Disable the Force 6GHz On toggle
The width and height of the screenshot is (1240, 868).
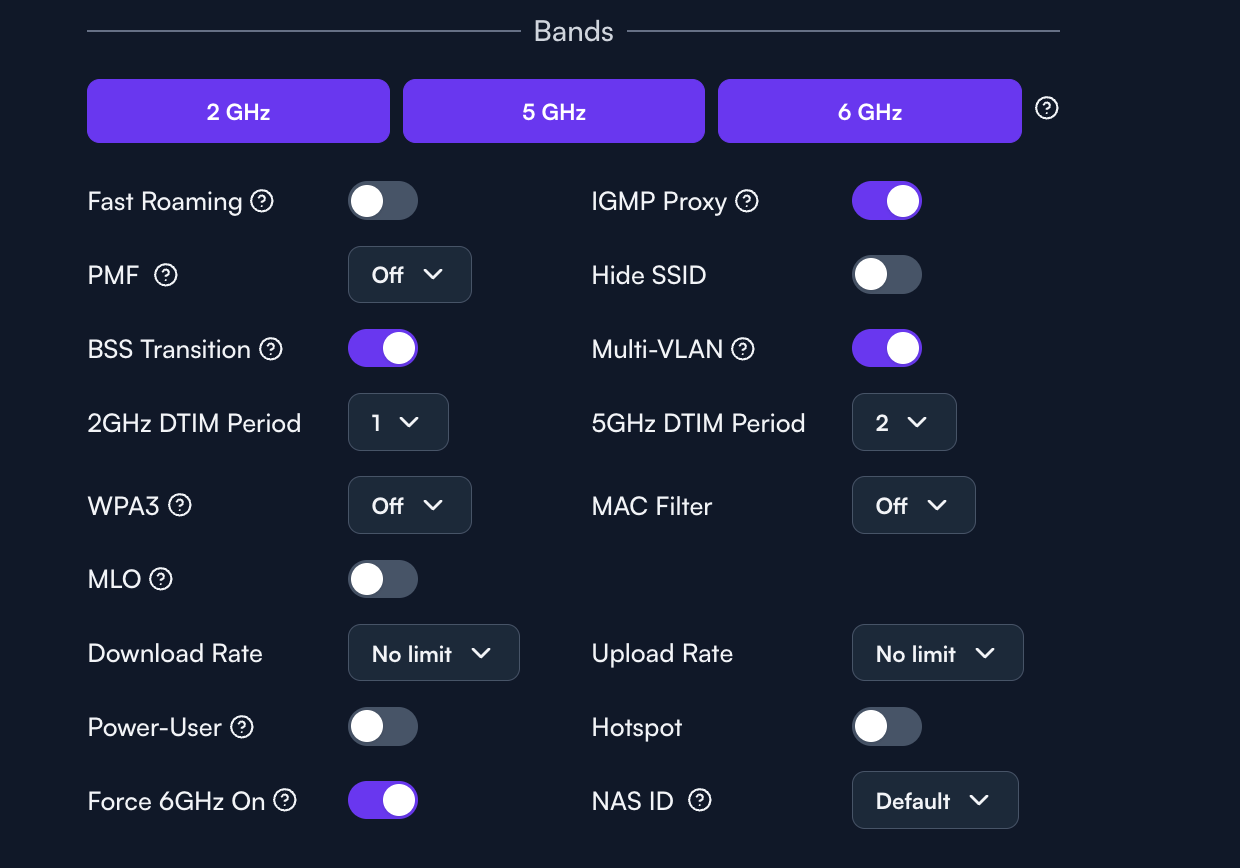pos(383,800)
